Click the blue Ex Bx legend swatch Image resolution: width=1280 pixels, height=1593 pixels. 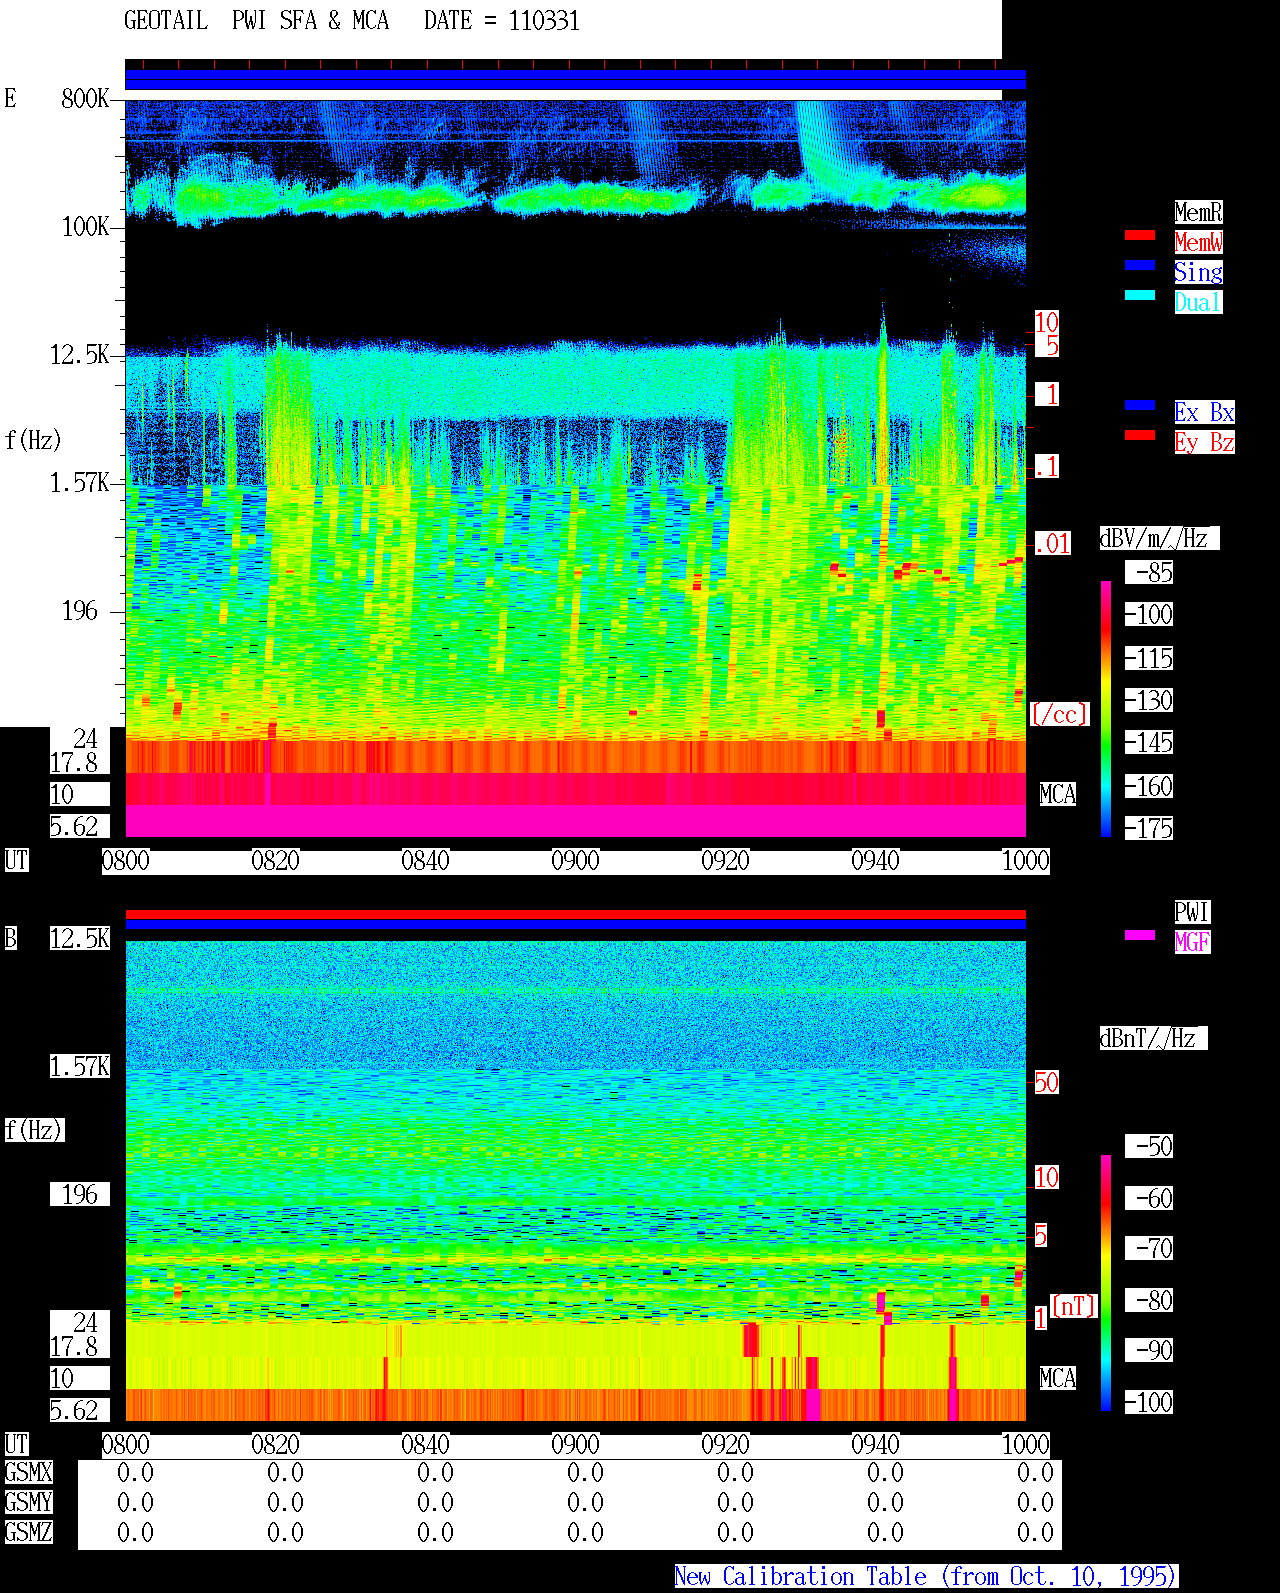coord(1140,405)
